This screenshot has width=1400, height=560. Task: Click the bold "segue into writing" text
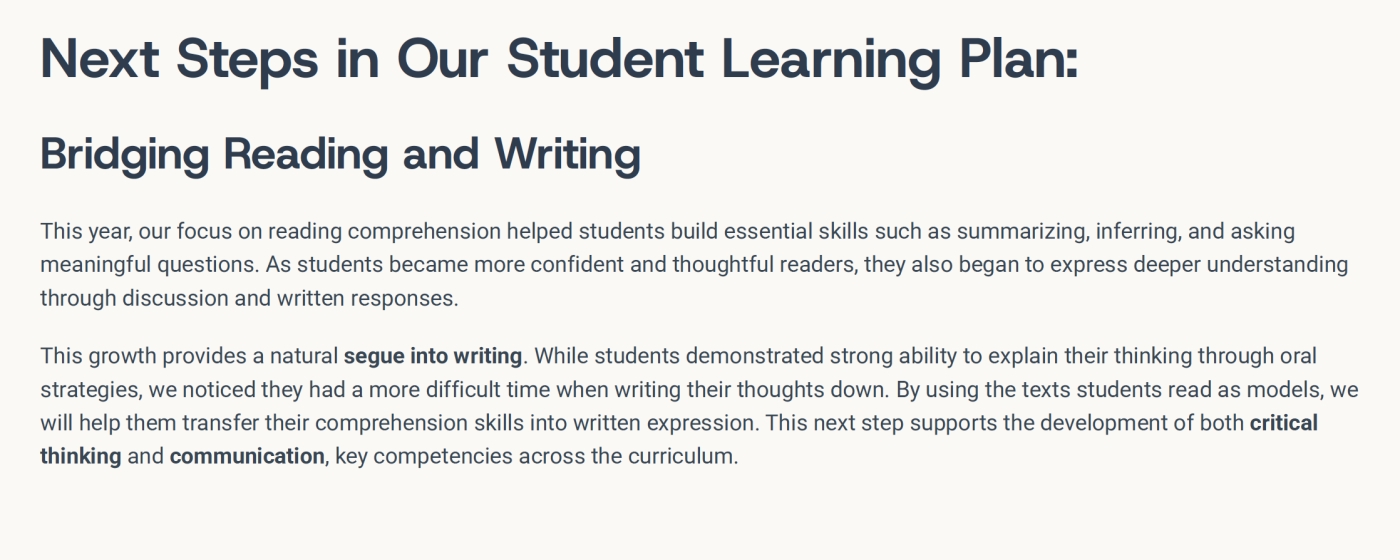[x=432, y=356]
